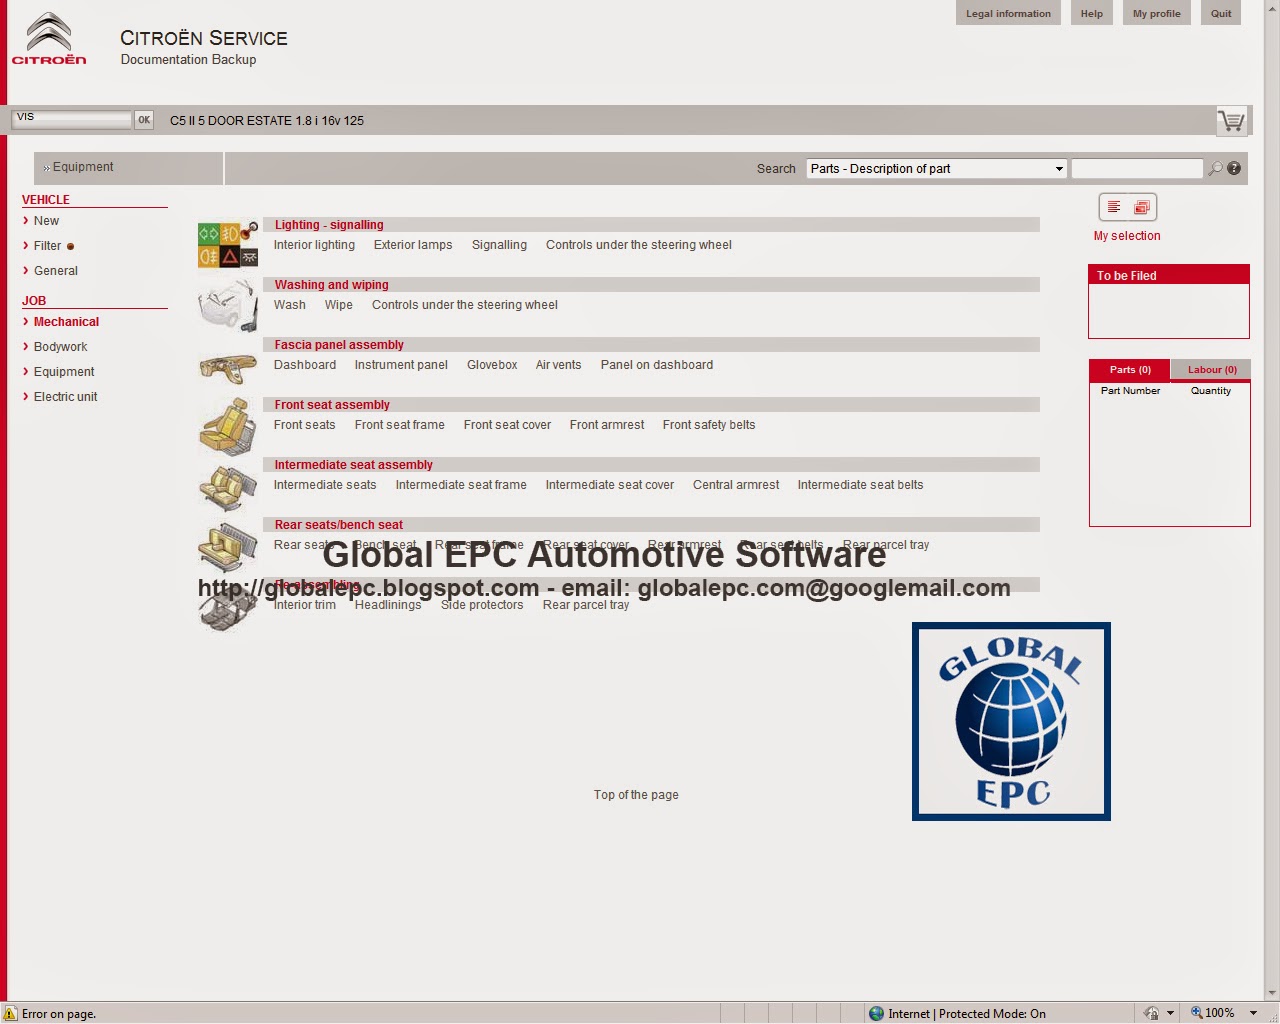Open the Washing and wiping category icon
Image resolution: width=1280 pixels, height=1024 pixels.
(228, 305)
